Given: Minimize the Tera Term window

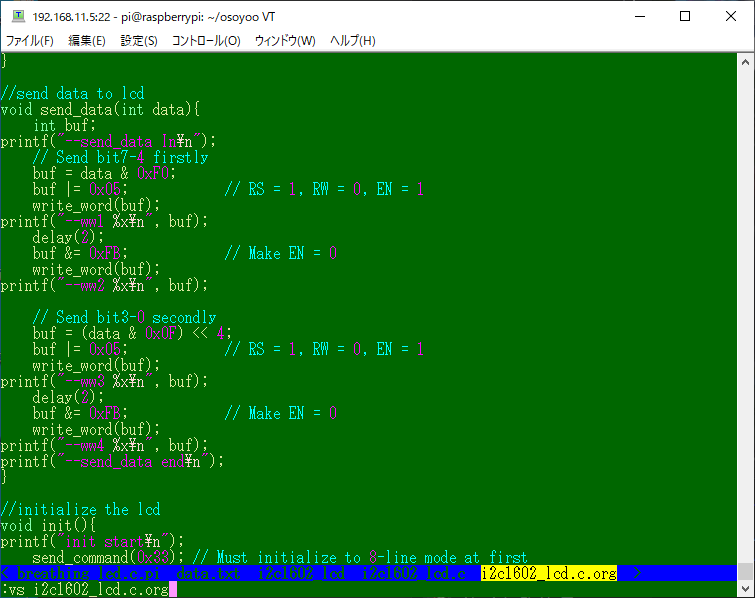Looking at the screenshot, I should pos(640,16).
